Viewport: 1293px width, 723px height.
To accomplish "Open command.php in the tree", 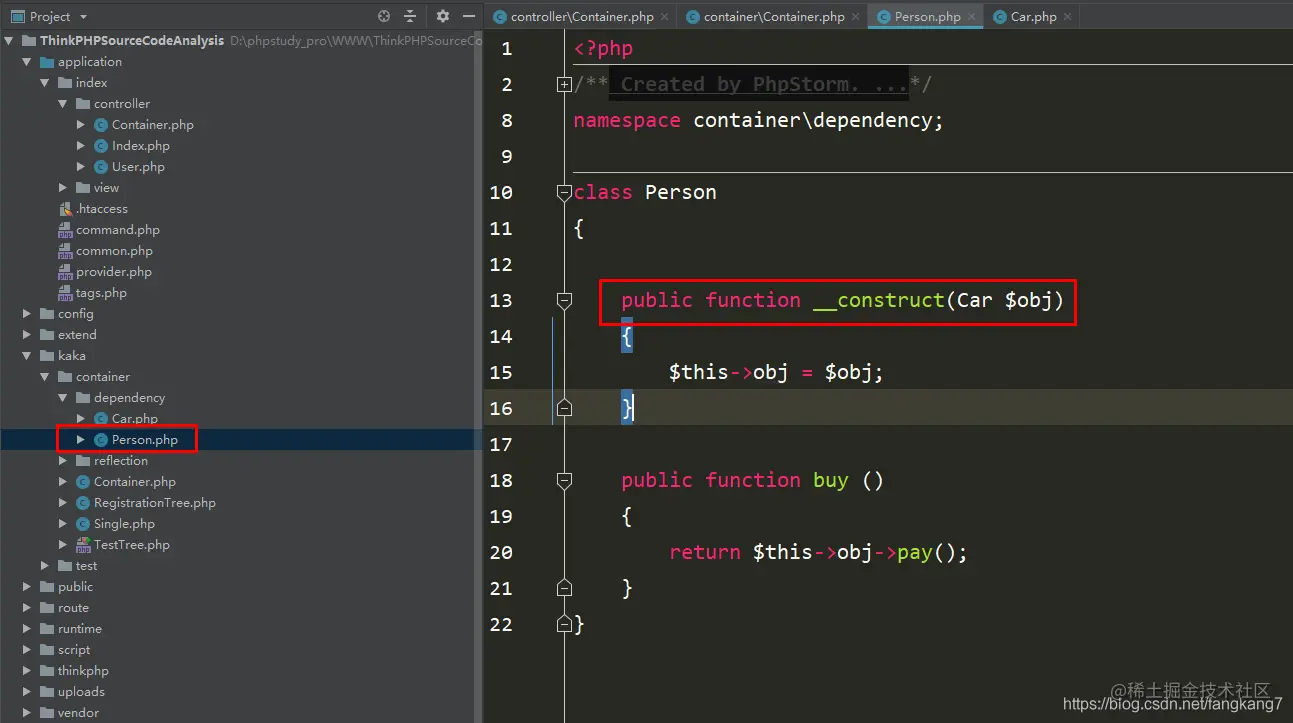I will point(118,230).
